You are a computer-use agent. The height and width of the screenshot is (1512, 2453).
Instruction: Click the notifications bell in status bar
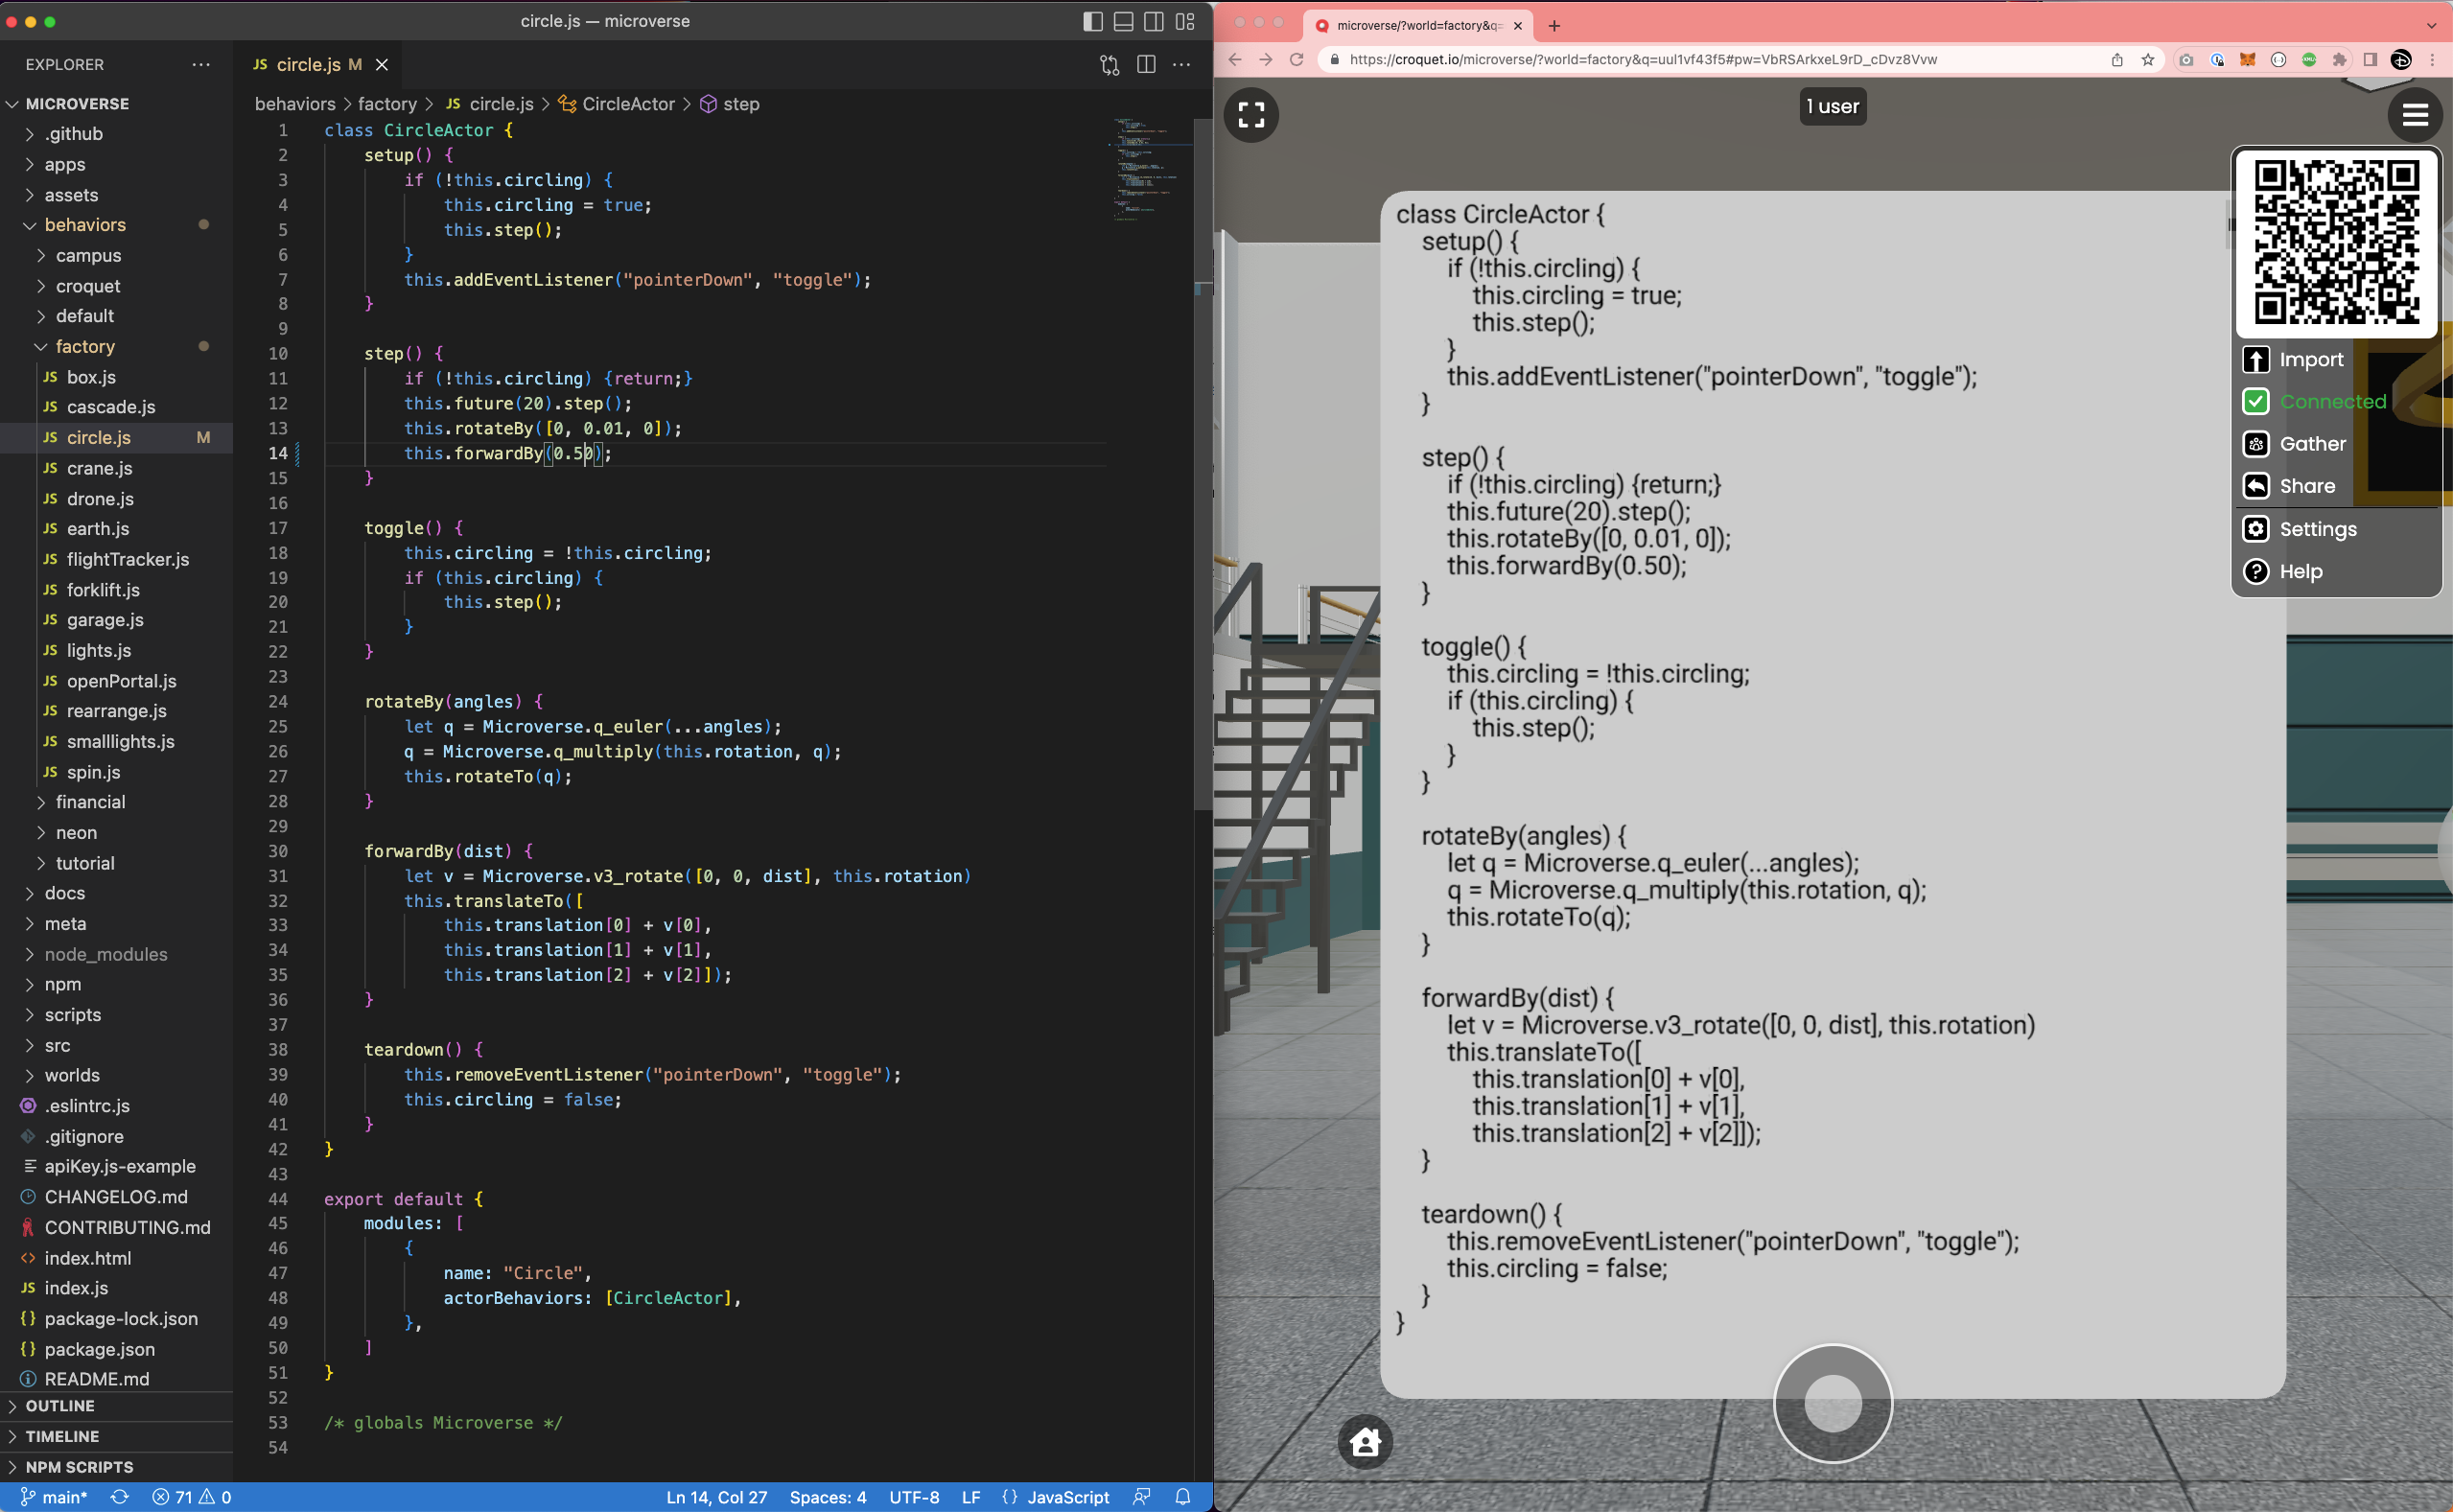1183,1497
